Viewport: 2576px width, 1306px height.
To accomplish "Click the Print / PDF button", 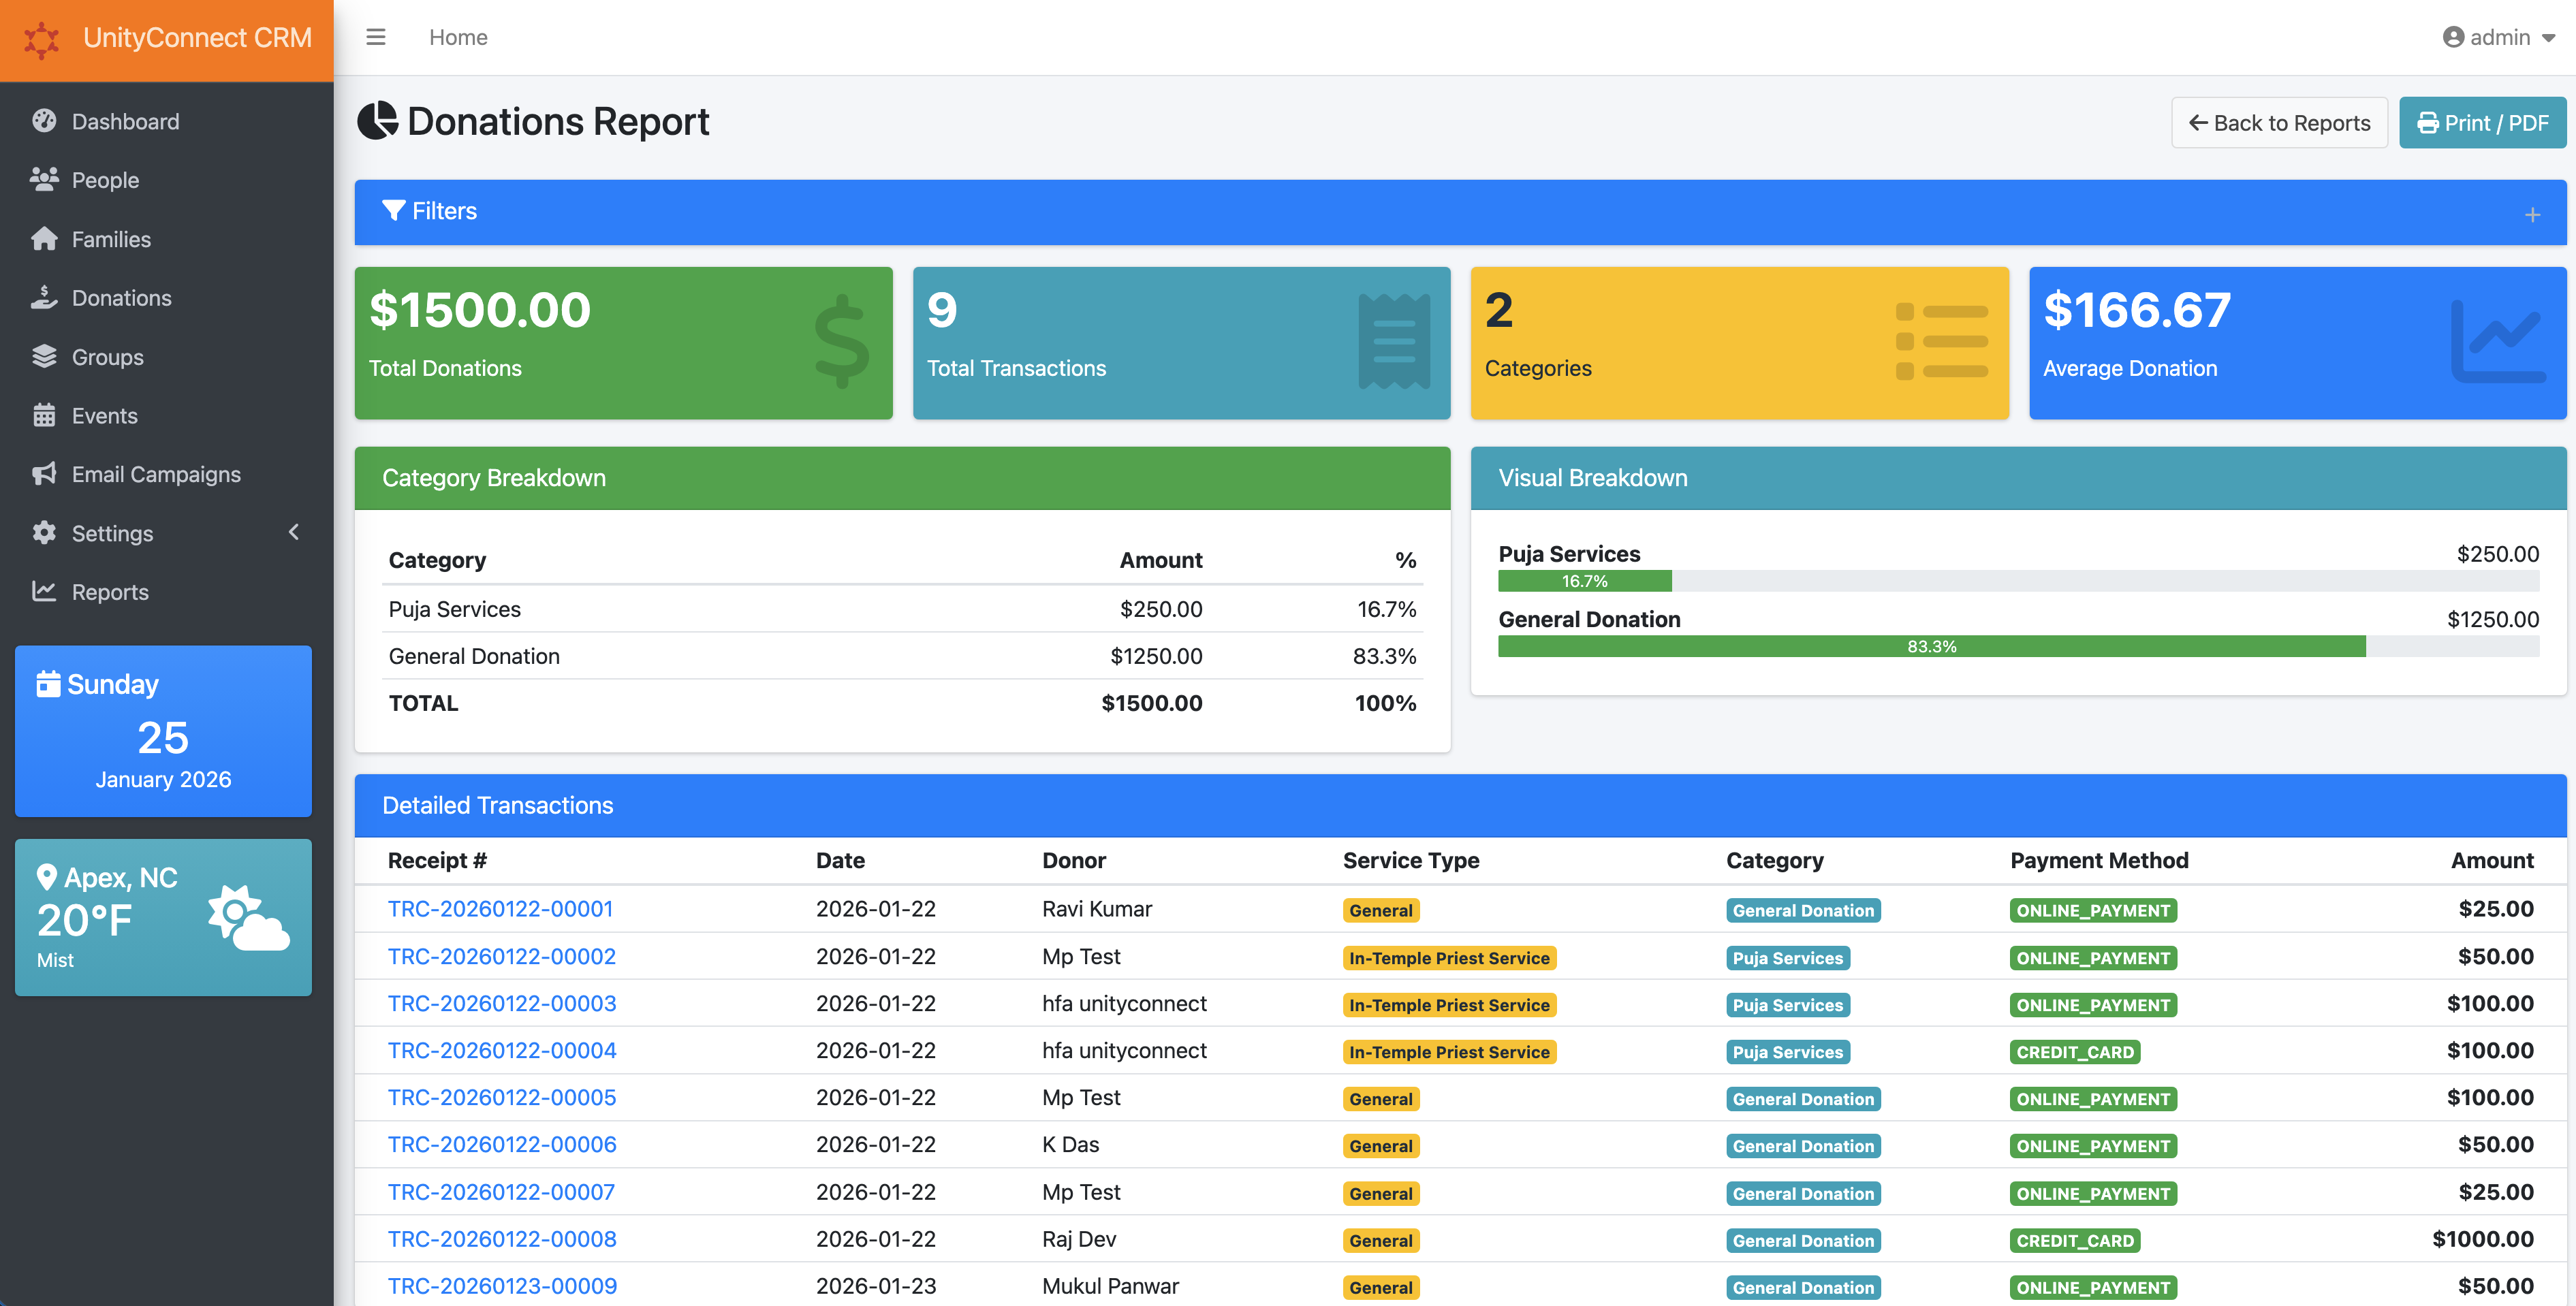I will [2483, 122].
